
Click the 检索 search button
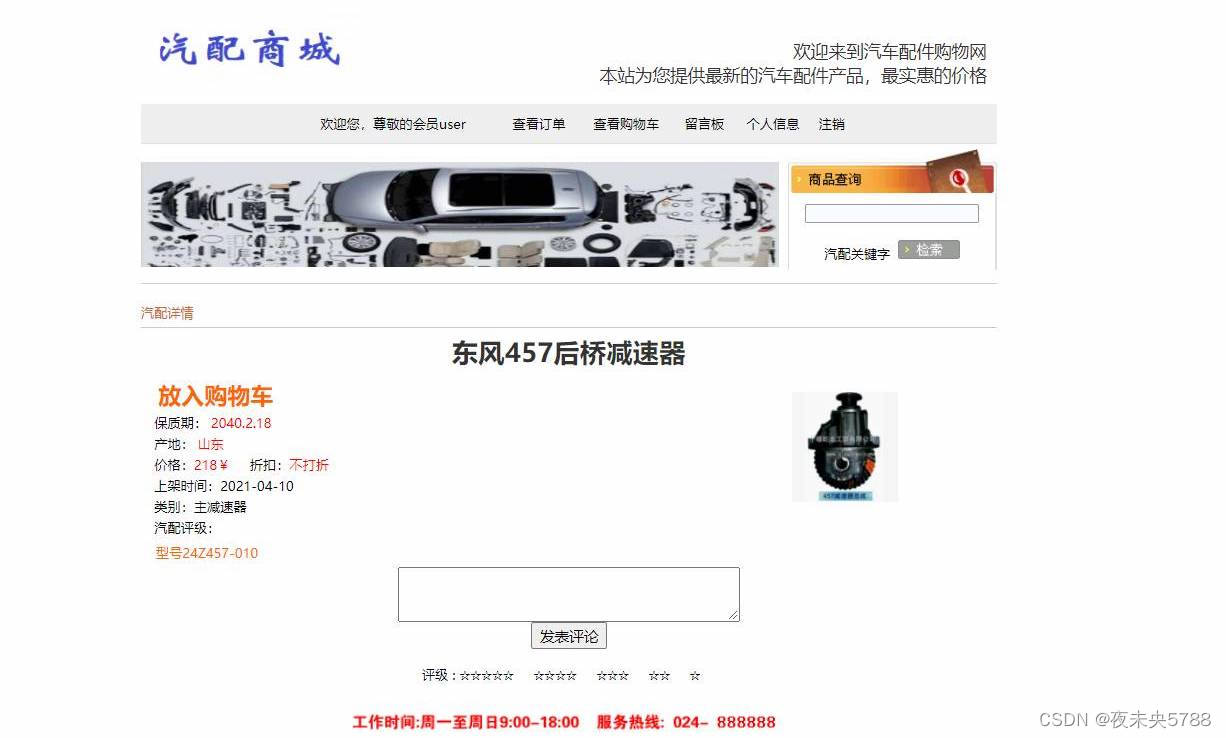click(929, 250)
